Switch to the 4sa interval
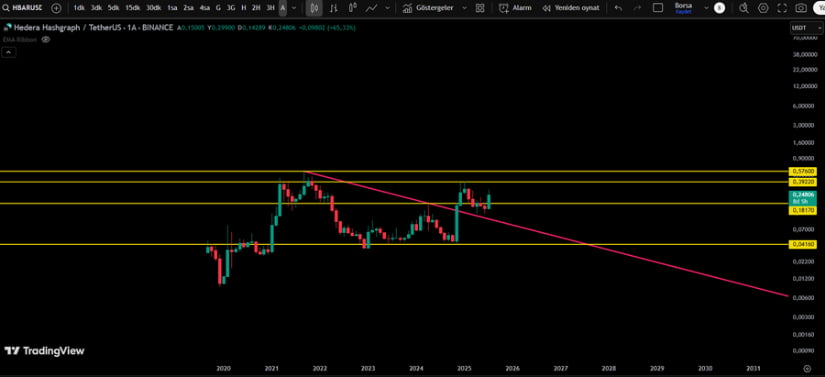The width and height of the screenshot is (825, 377). click(205, 8)
